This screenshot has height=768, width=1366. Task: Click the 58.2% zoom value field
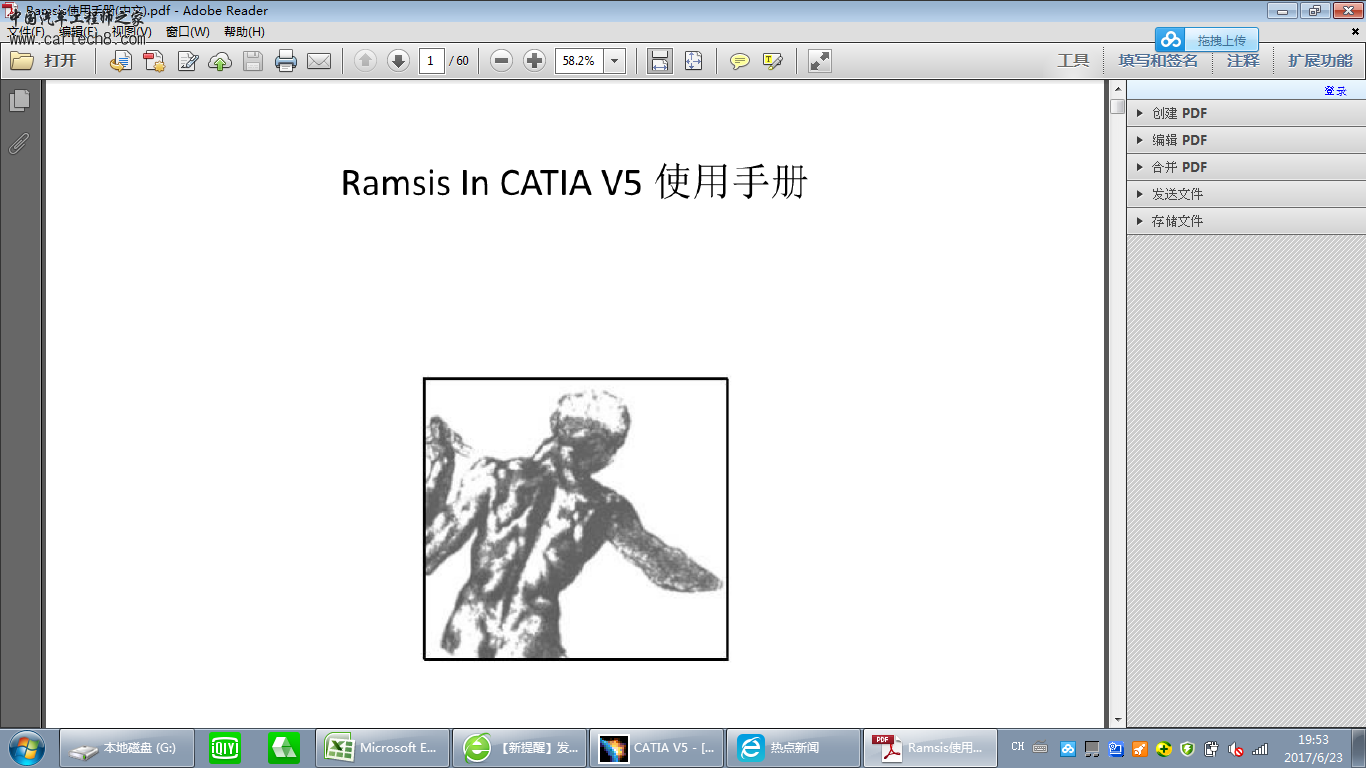pos(579,61)
